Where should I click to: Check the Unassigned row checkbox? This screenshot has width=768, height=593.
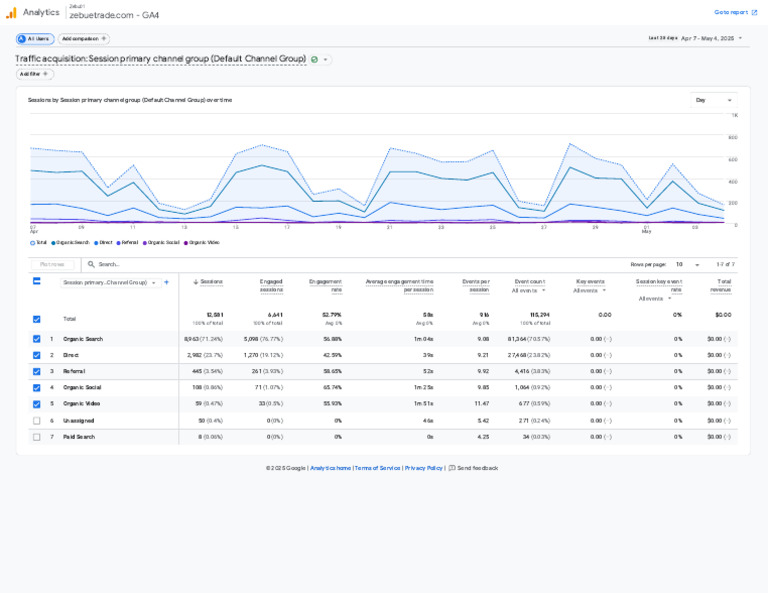click(37, 421)
